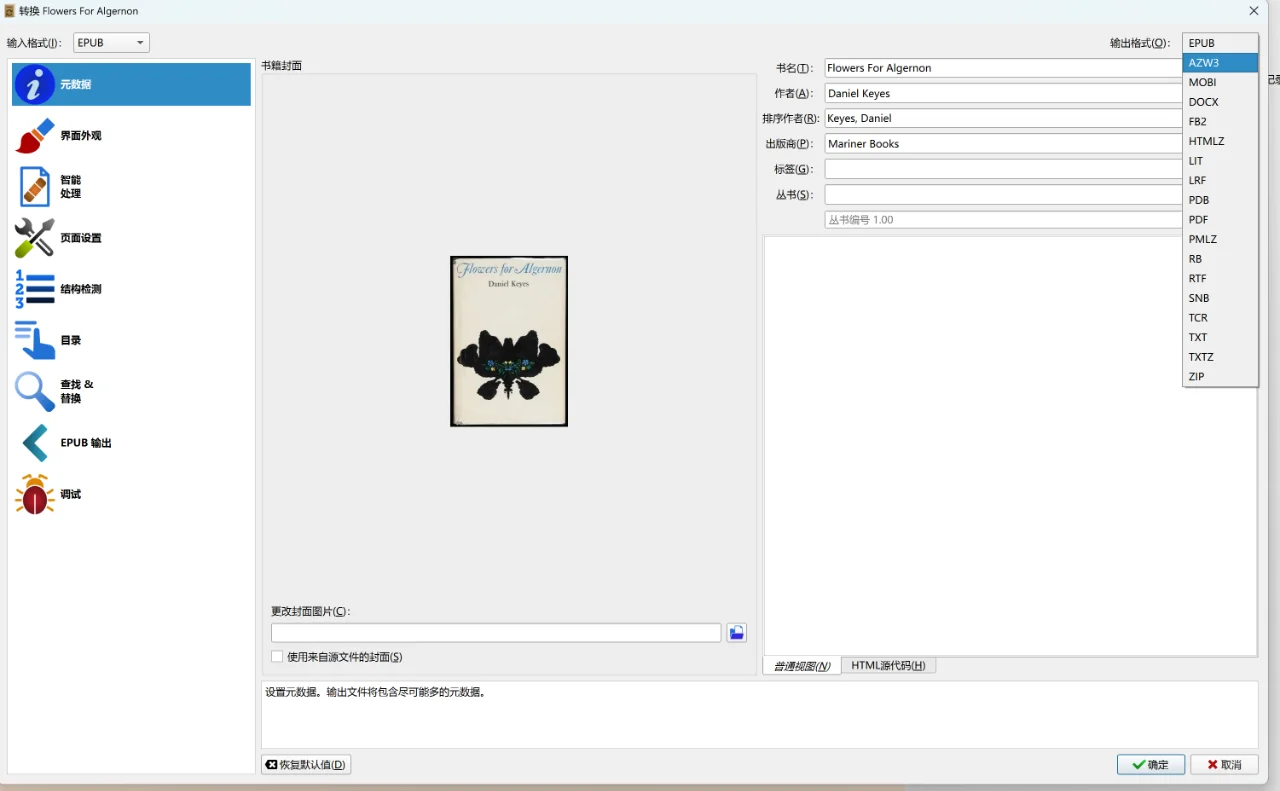1280x791 pixels.
Task: Open the 元数据 metadata section icon
Action: (34, 85)
